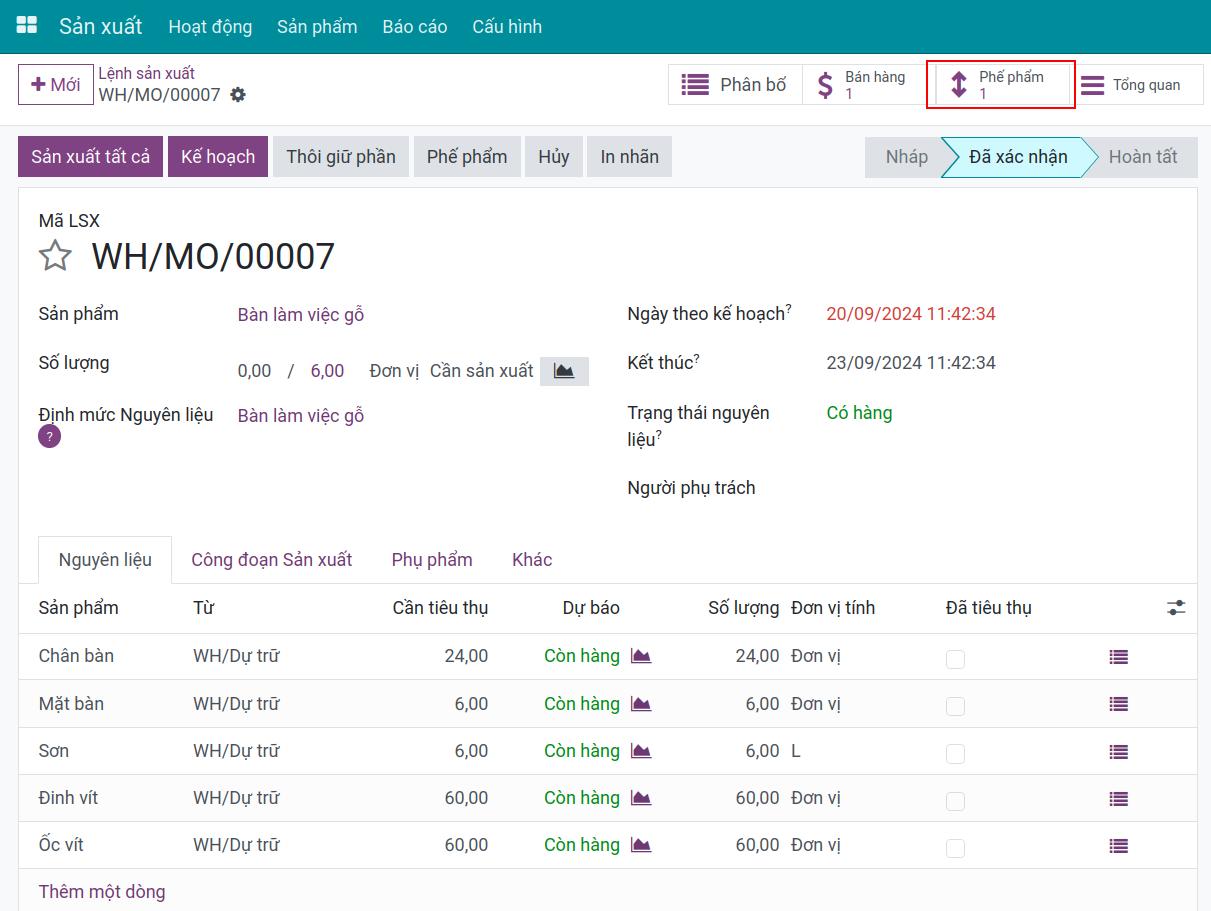Screen dimensions: 1211x911
Task: Click the In nhãn button
Action: pos(630,157)
